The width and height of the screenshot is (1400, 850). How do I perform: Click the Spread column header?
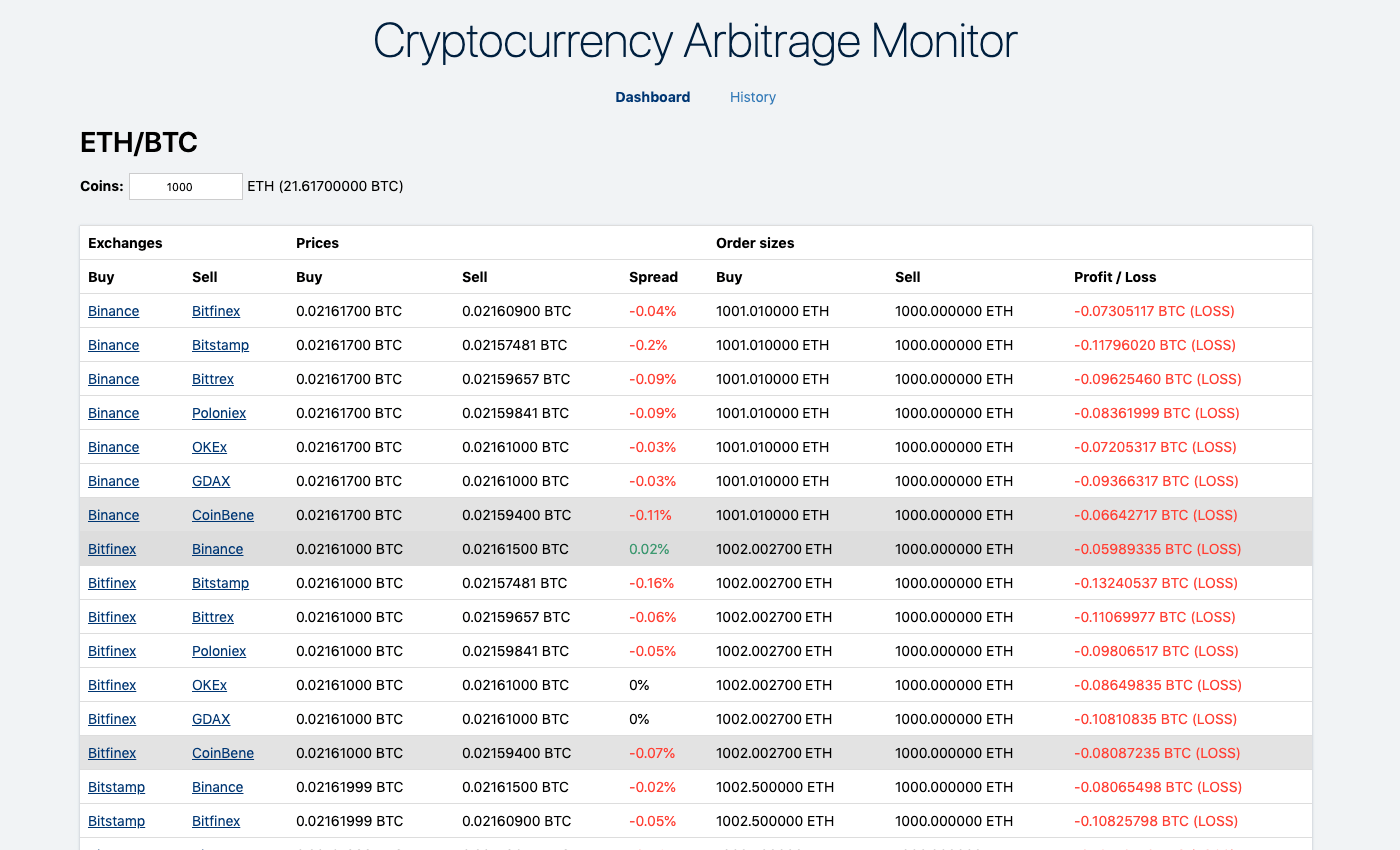(x=653, y=277)
